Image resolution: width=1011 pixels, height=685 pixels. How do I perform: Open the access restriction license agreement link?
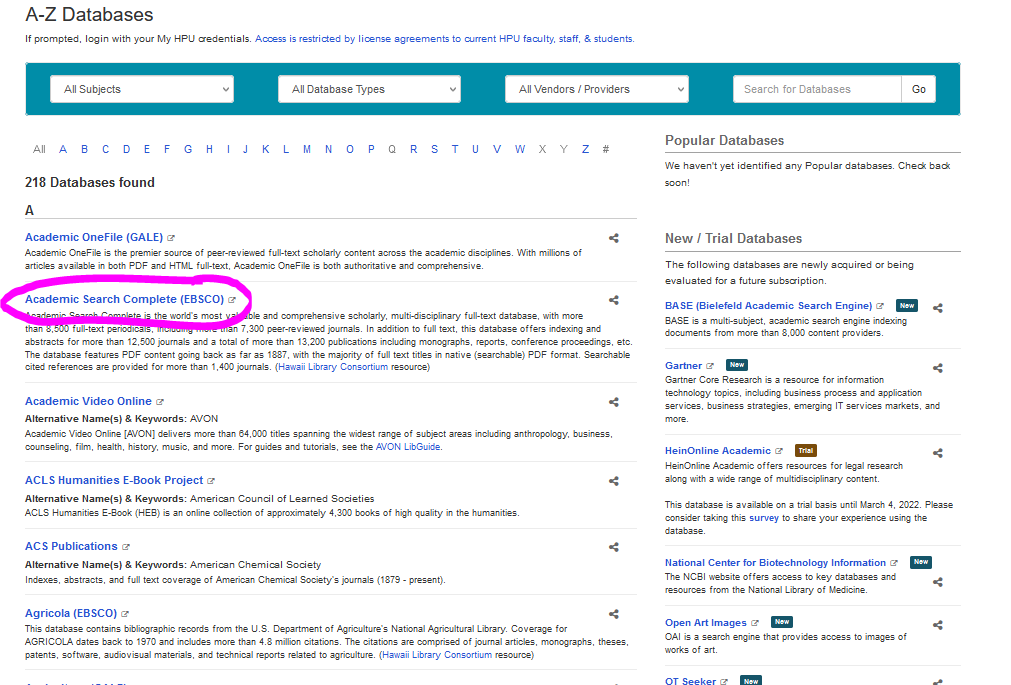pos(444,39)
